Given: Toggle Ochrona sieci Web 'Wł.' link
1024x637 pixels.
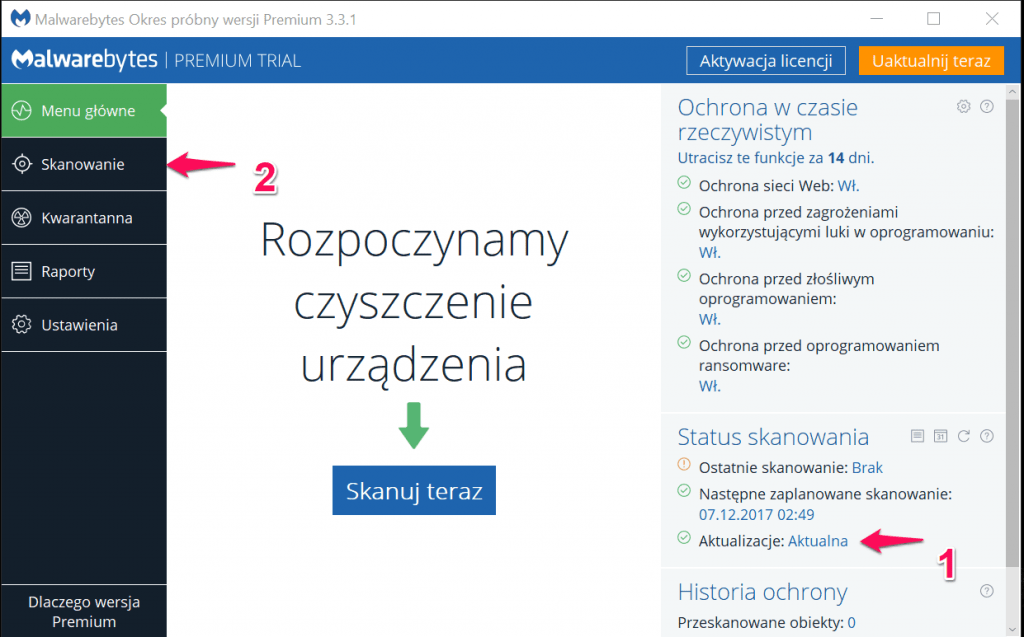Looking at the screenshot, I should click(x=848, y=185).
